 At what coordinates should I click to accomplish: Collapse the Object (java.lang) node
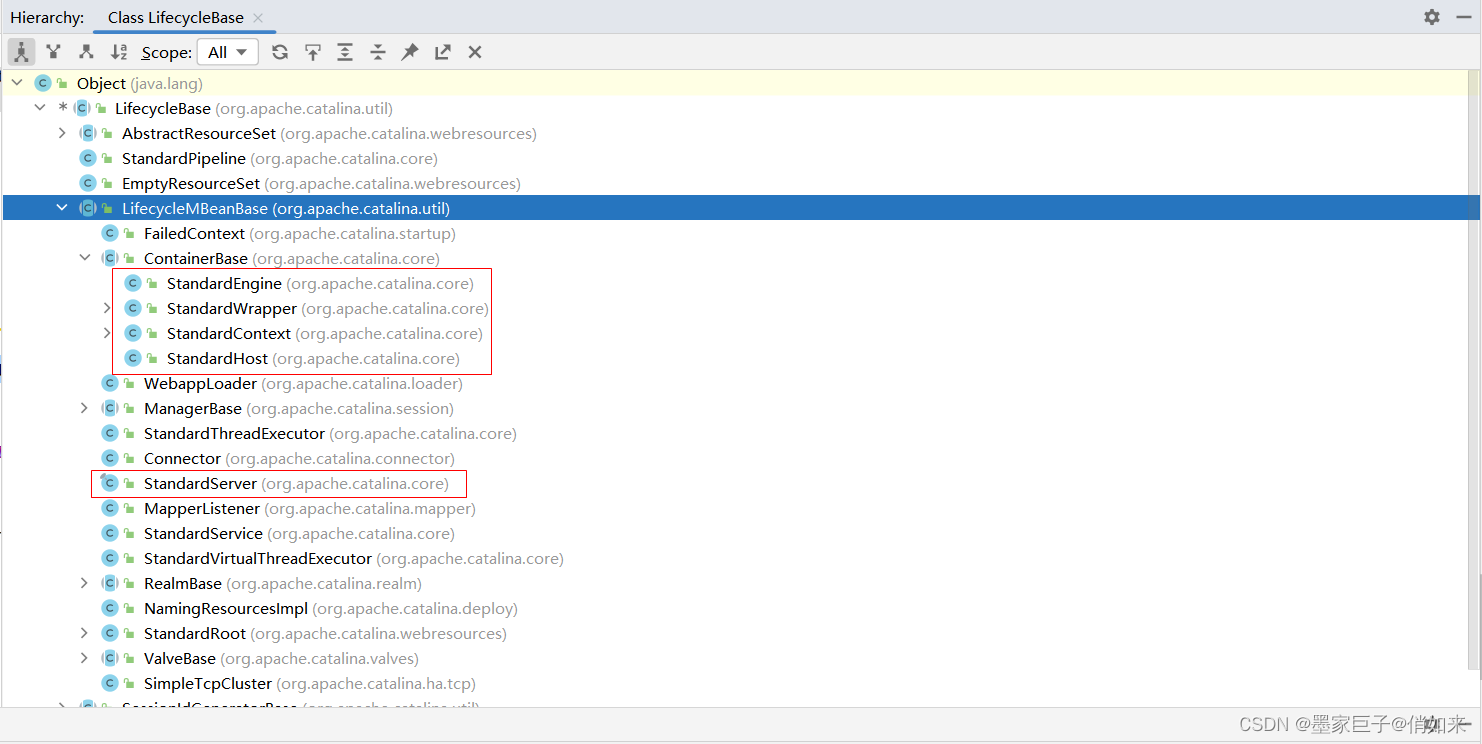[x=17, y=83]
